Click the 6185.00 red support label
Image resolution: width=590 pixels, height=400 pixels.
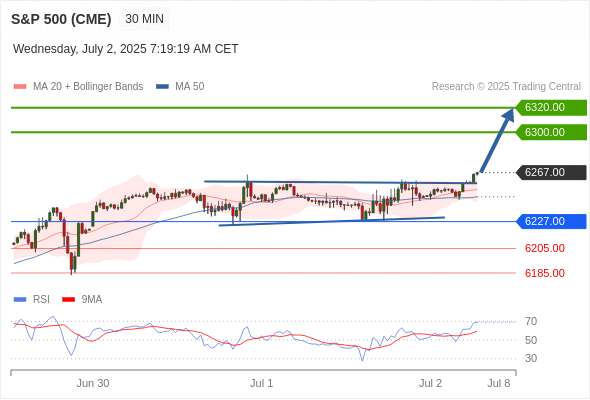point(545,273)
